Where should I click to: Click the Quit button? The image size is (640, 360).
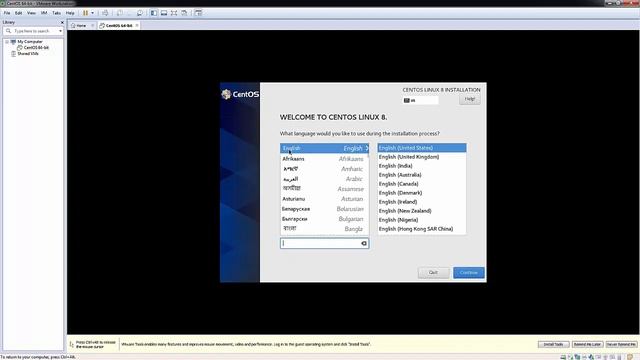click(x=433, y=272)
